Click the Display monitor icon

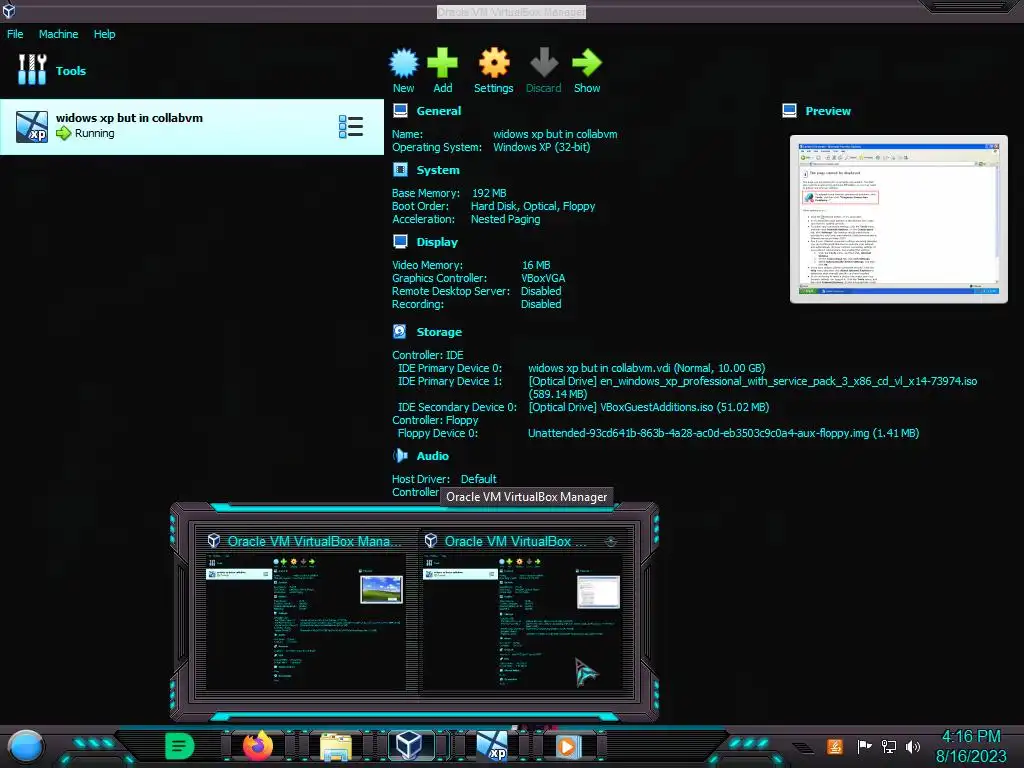(400, 242)
